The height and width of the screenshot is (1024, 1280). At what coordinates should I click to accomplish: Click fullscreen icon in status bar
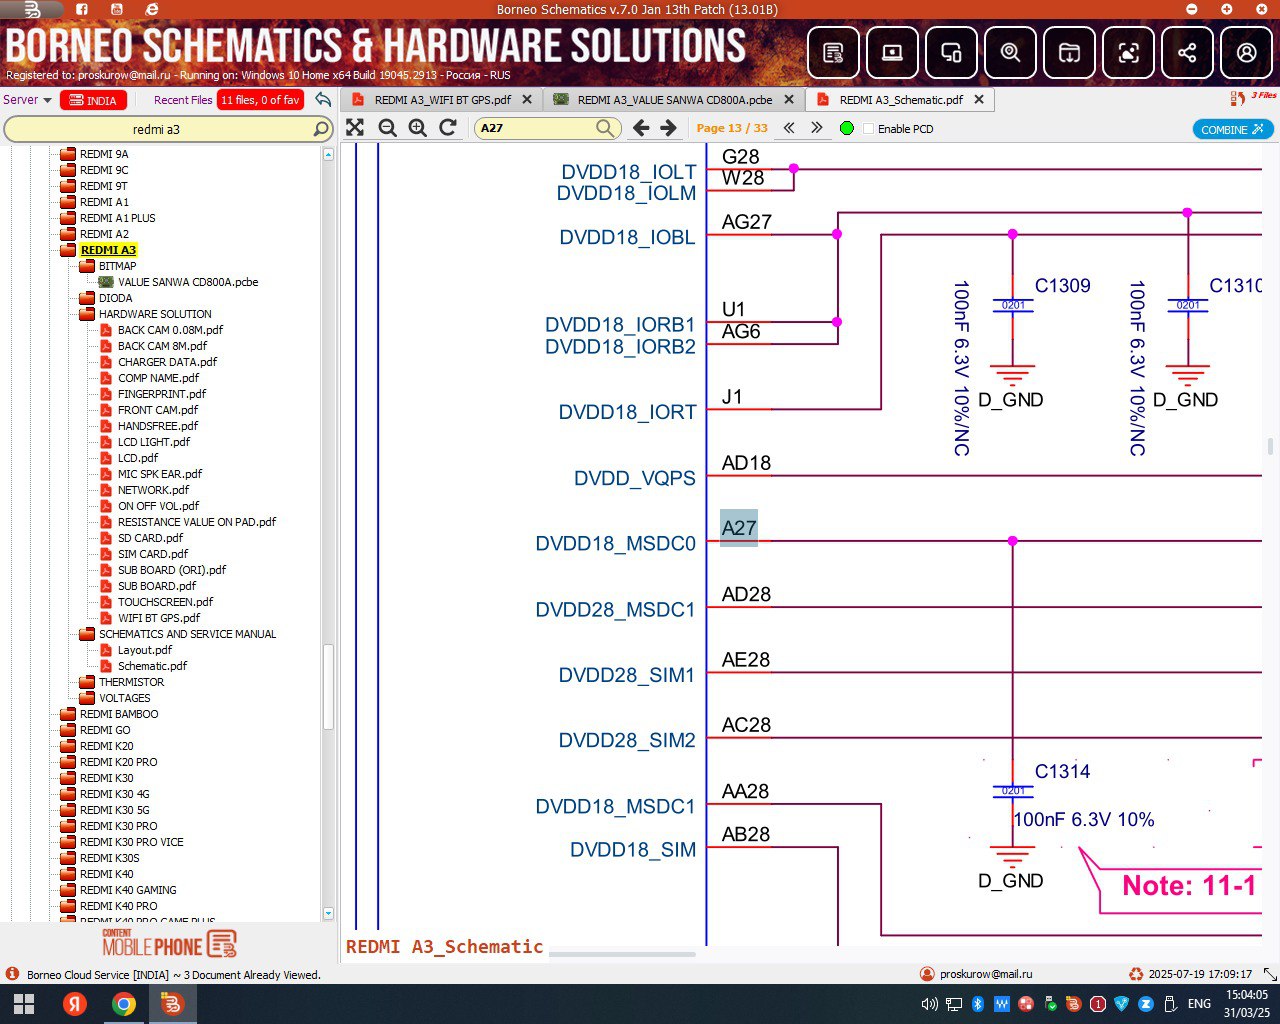coord(1270,974)
